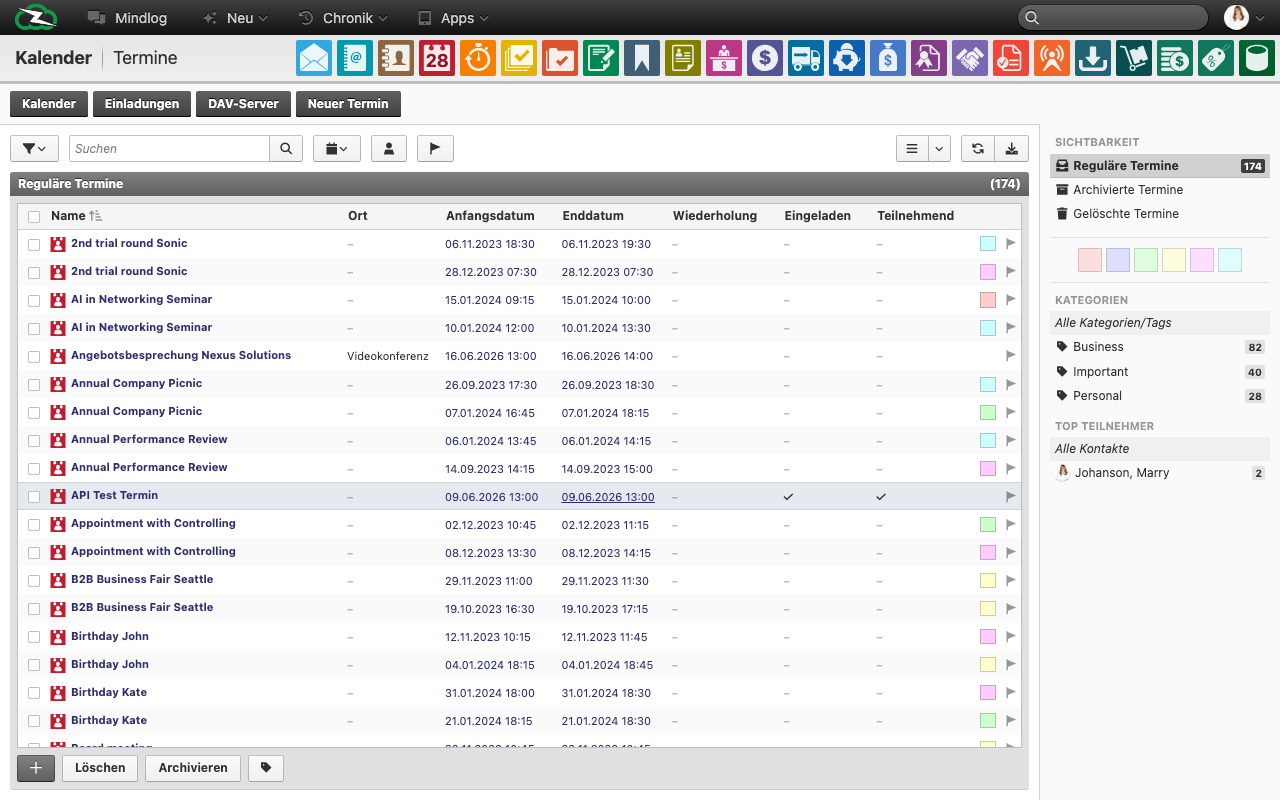Open the teal address book icon
The width and height of the screenshot is (1280, 800).
[355, 58]
